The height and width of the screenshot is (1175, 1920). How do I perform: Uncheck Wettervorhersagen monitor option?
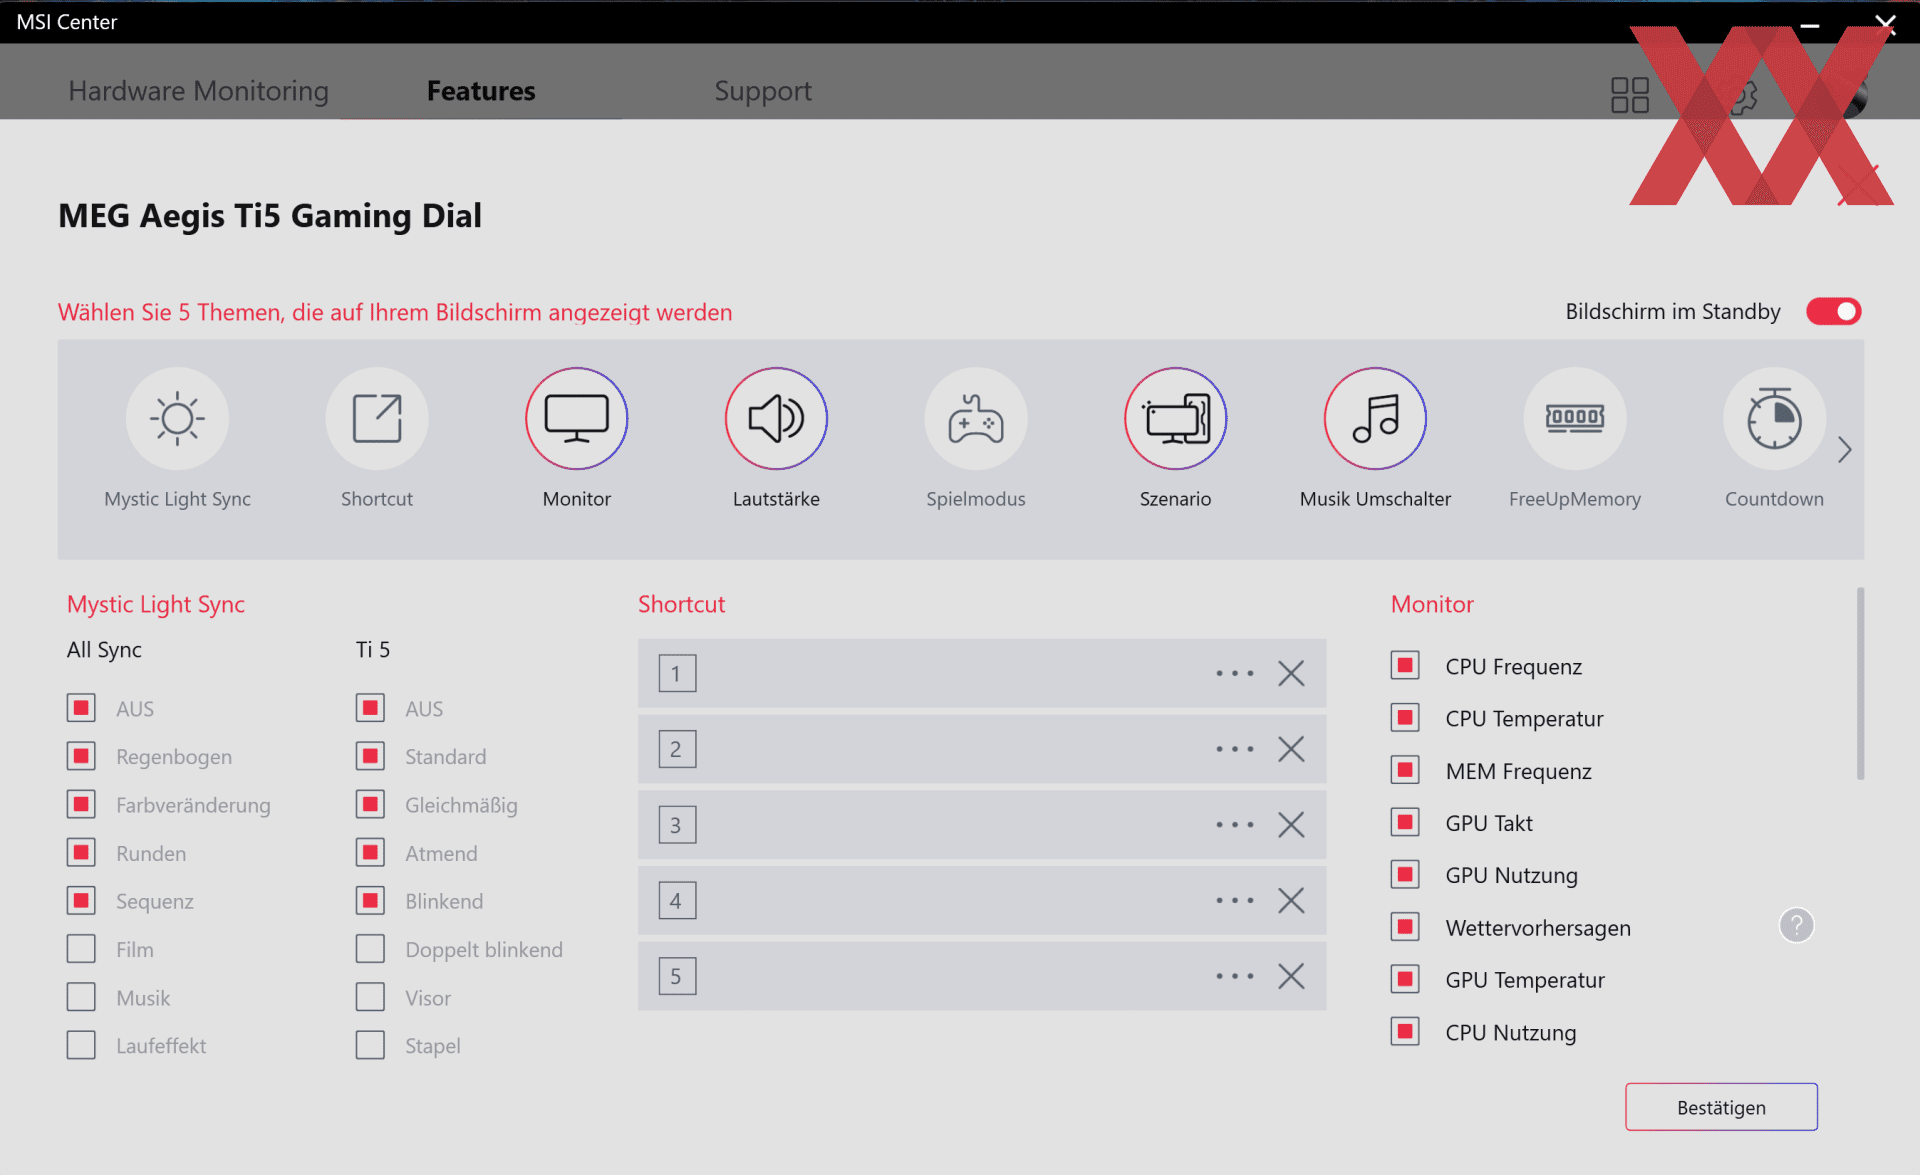pyautogui.click(x=1405, y=927)
